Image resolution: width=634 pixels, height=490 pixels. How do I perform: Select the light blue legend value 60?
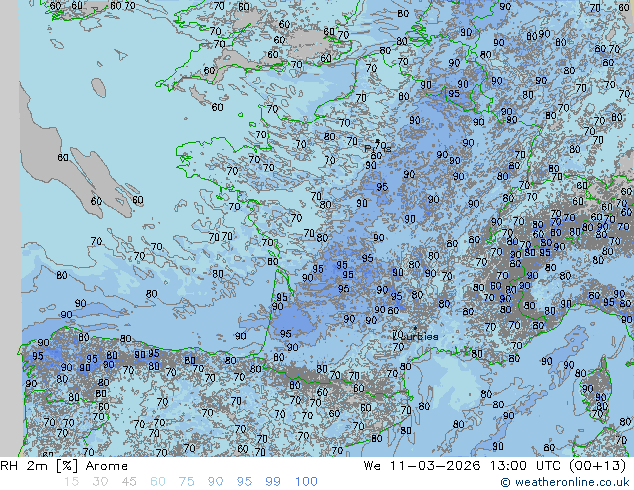[158, 482]
